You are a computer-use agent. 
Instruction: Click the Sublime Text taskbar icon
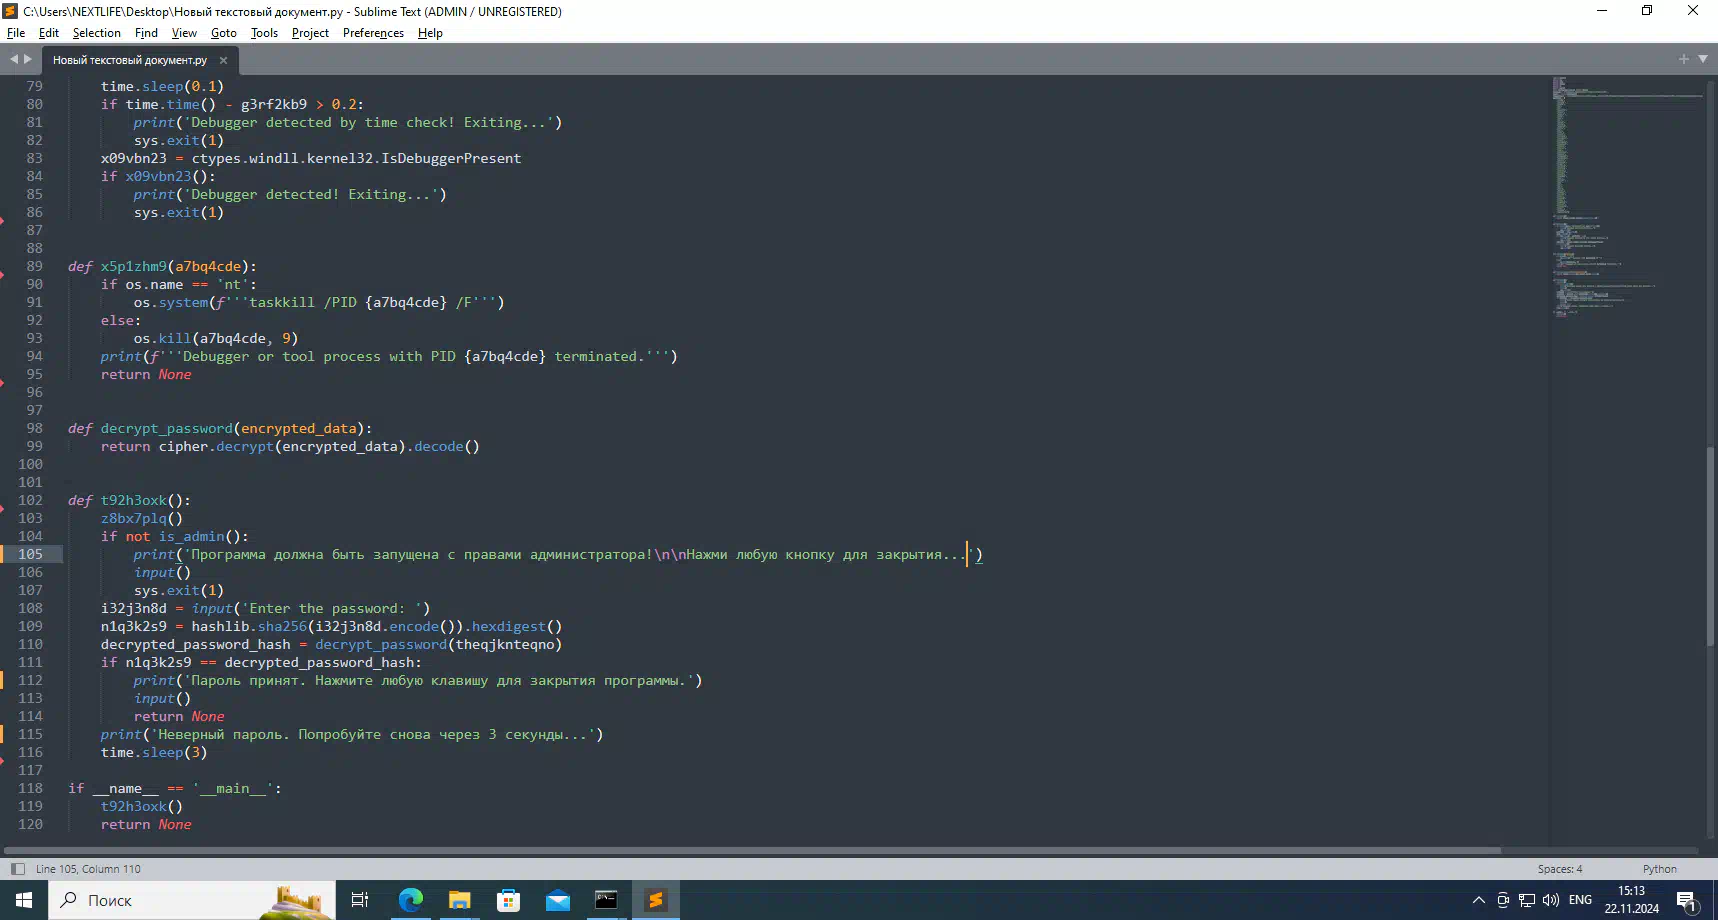656,900
